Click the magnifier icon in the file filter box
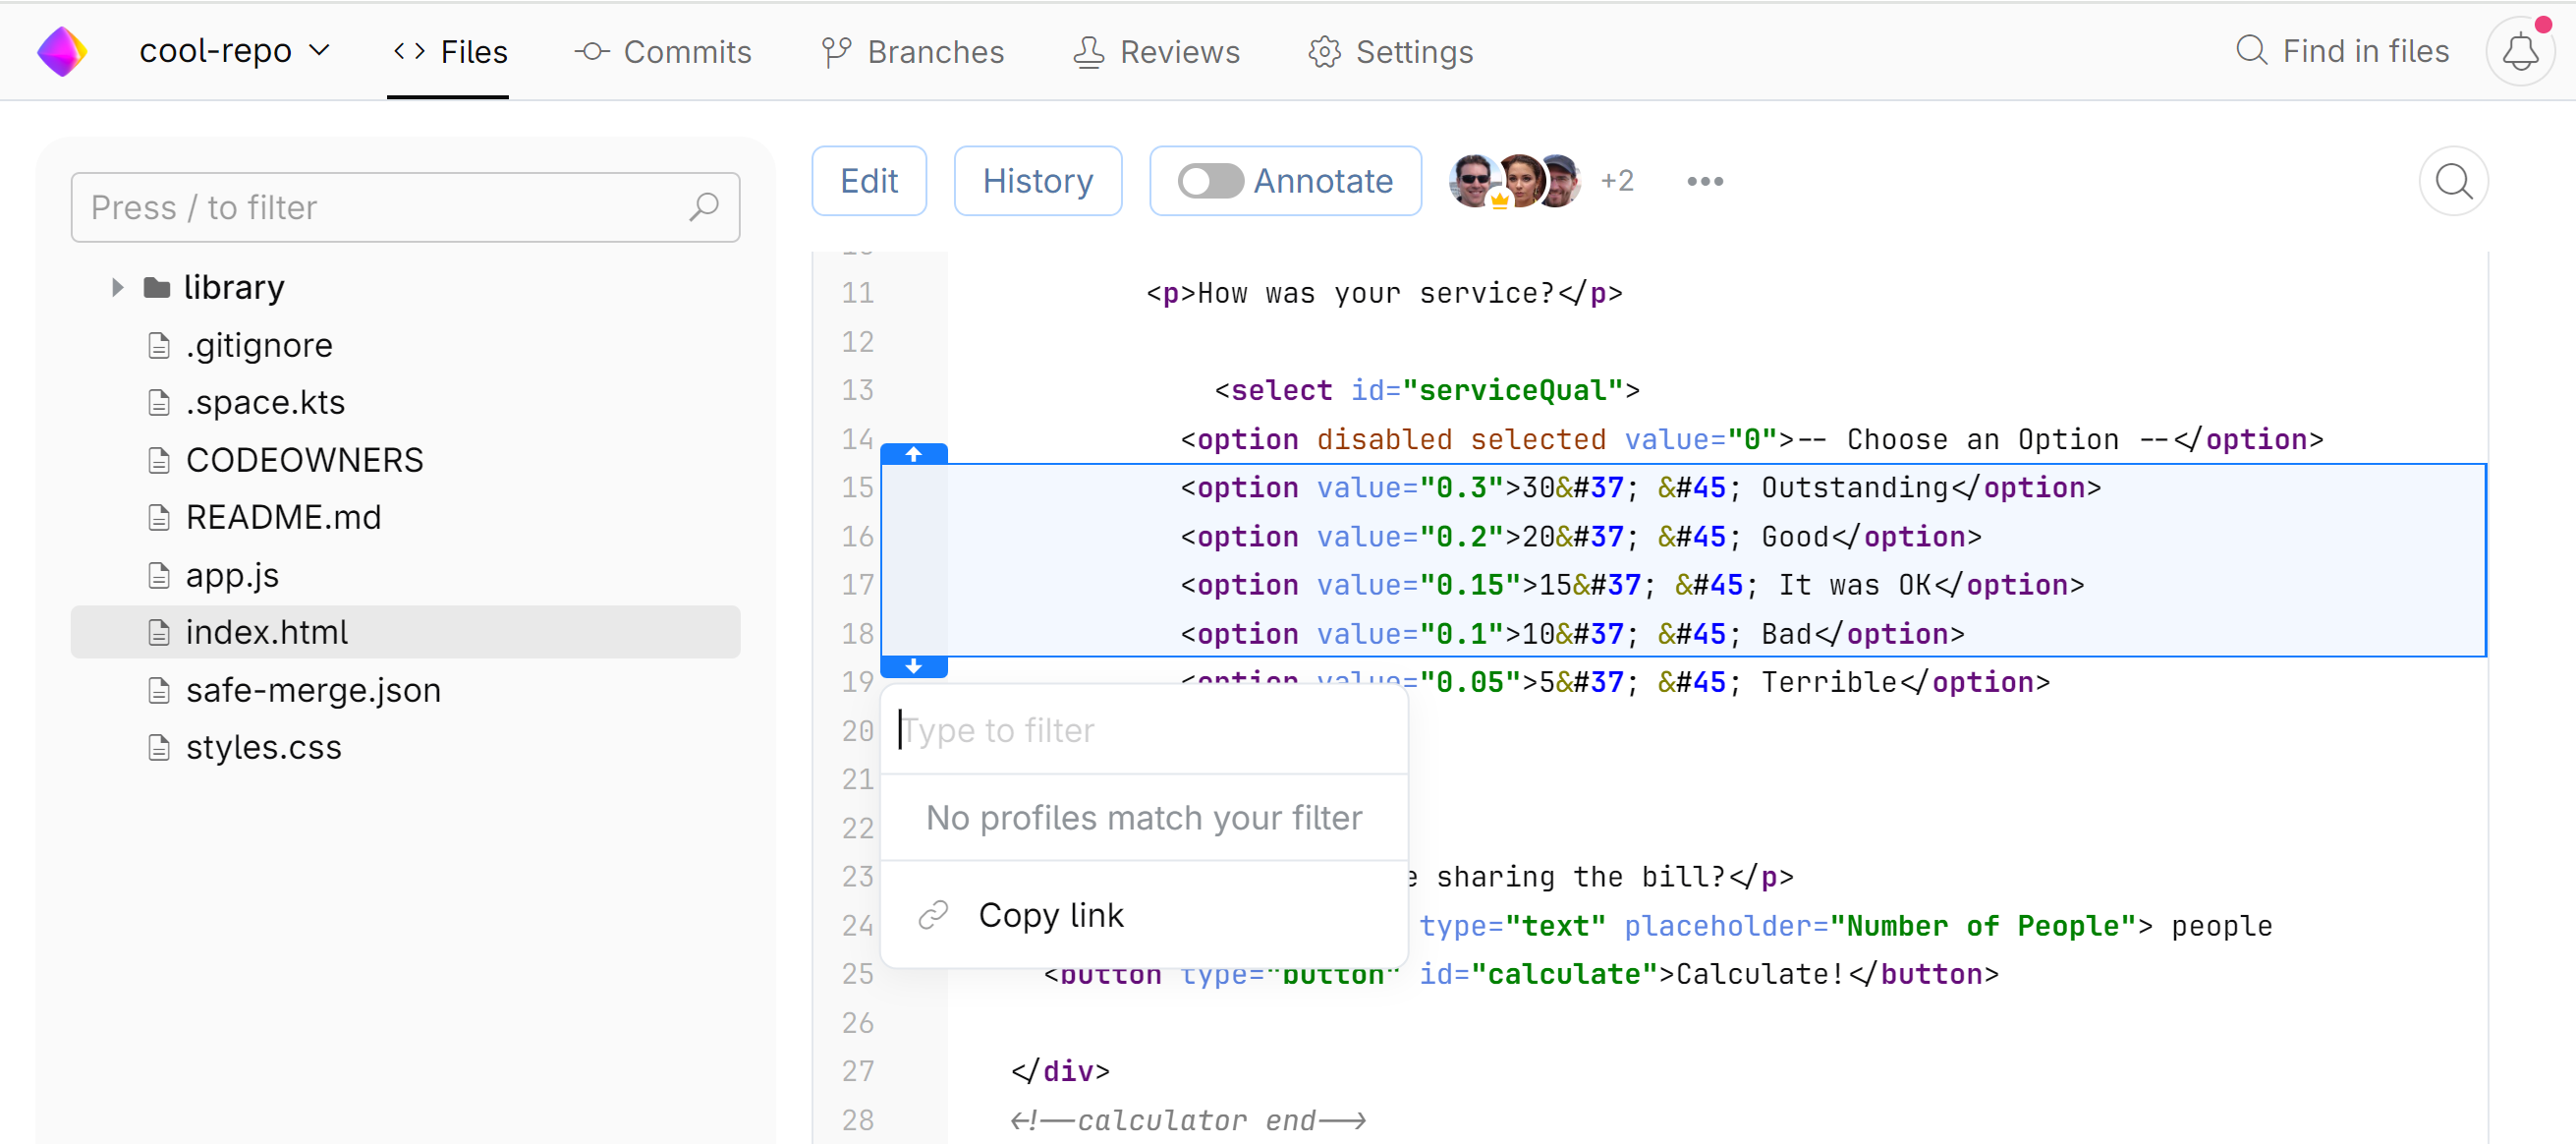The image size is (2576, 1144). coord(703,207)
